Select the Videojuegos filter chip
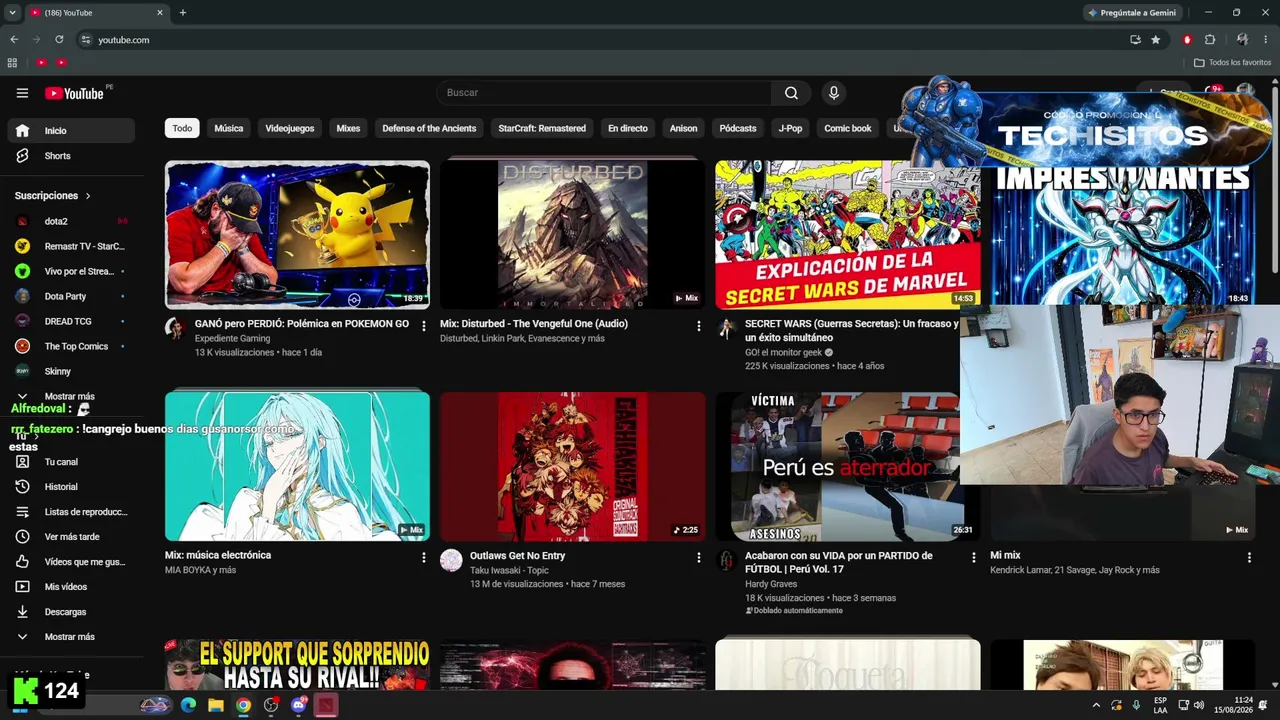 (x=290, y=128)
